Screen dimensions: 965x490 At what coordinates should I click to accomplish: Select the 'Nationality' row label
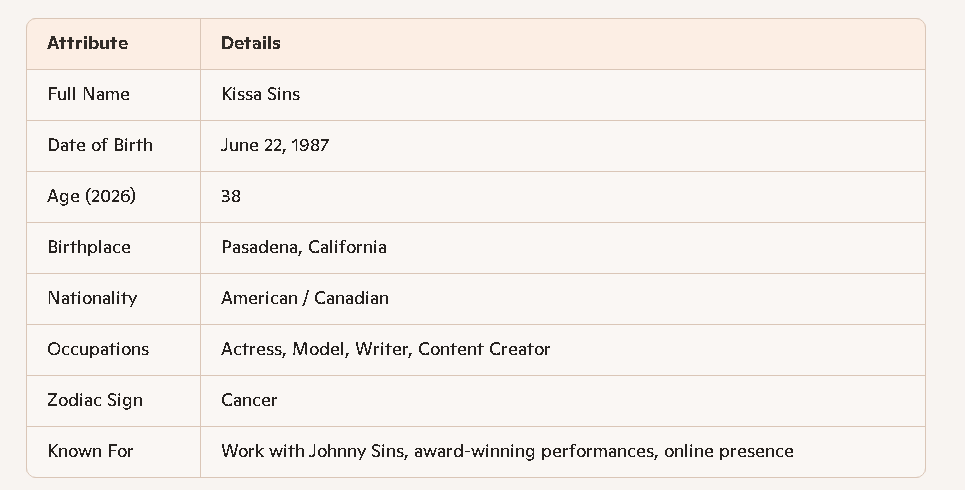click(x=92, y=298)
